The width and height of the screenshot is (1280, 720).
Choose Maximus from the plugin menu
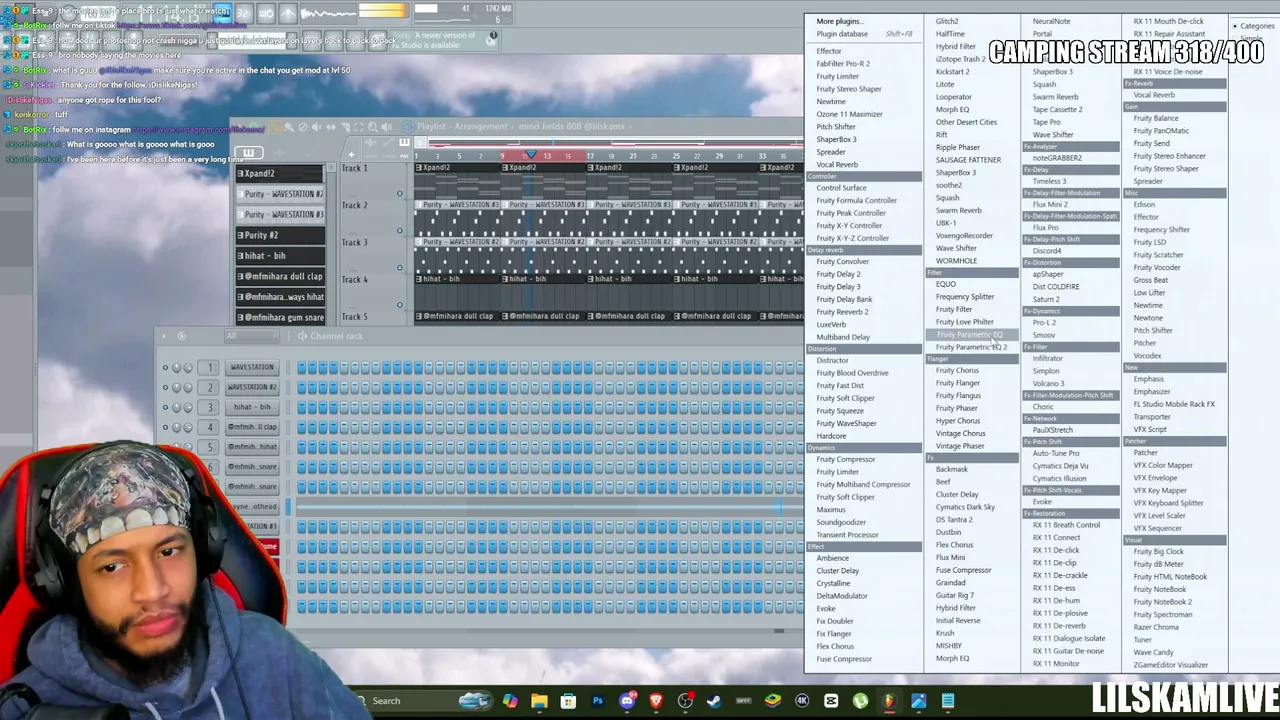click(x=831, y=510)
